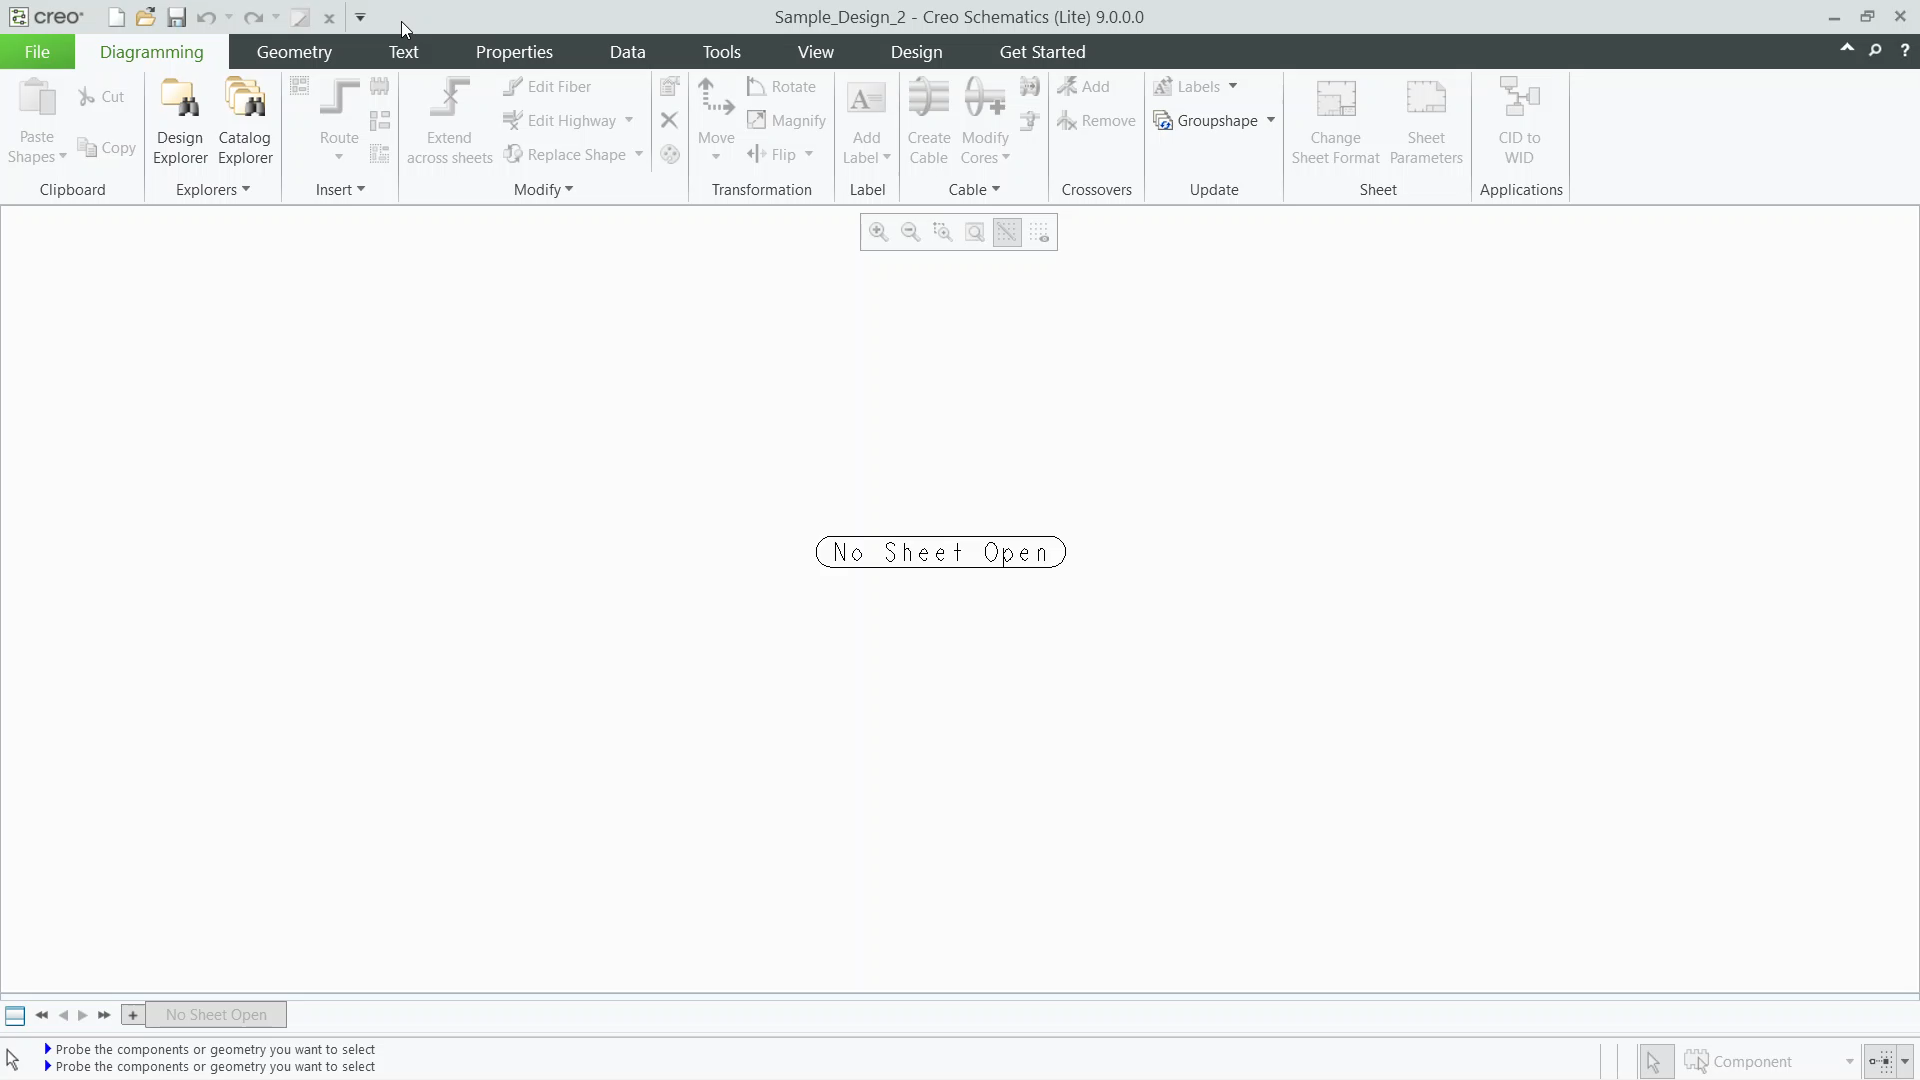Click the No Sheet Open tab at bottom
The image size is (1920, 1080).
coord(216,1015)
